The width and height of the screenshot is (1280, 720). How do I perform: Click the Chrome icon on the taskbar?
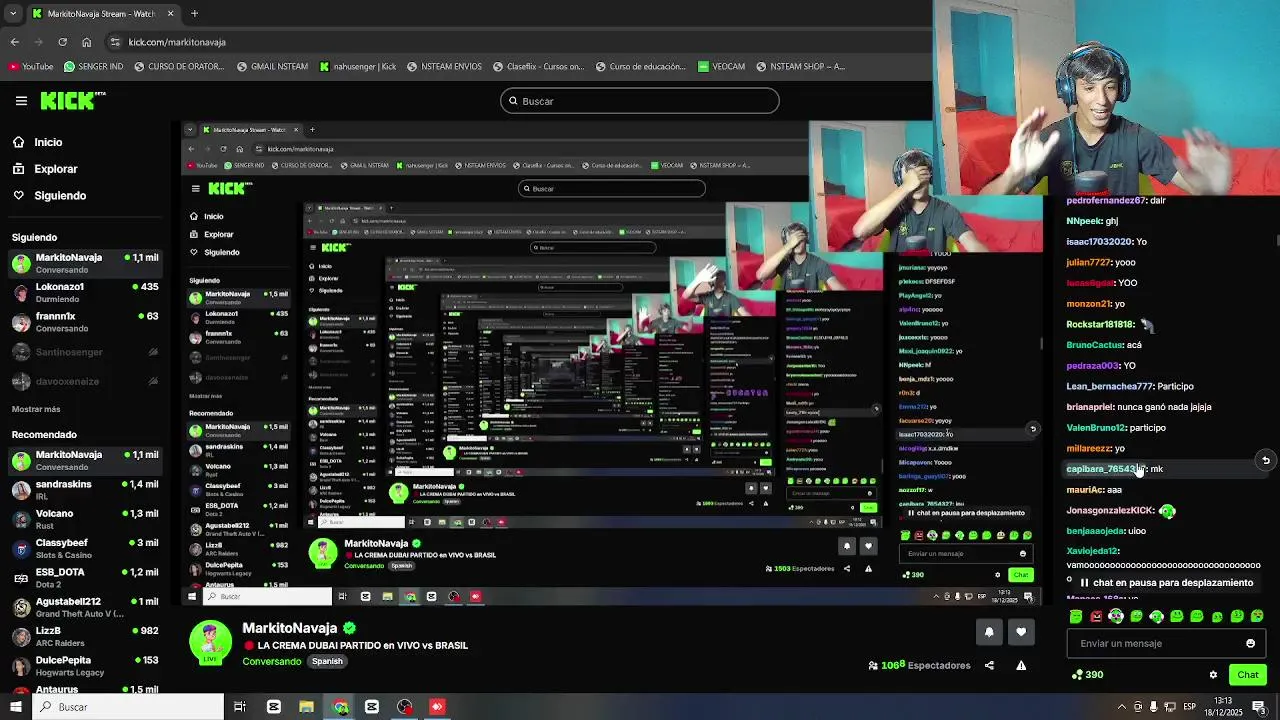coord(340,707)
